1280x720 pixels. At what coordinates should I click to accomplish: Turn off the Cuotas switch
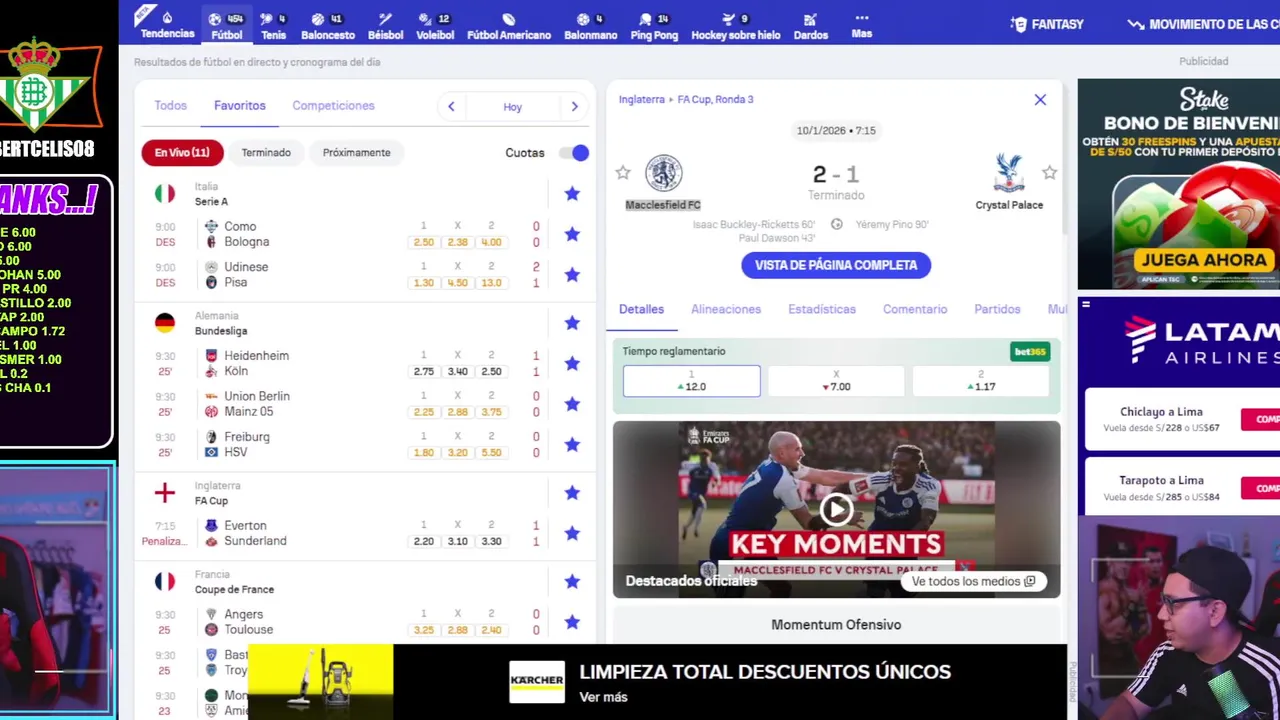coord(574,153)
